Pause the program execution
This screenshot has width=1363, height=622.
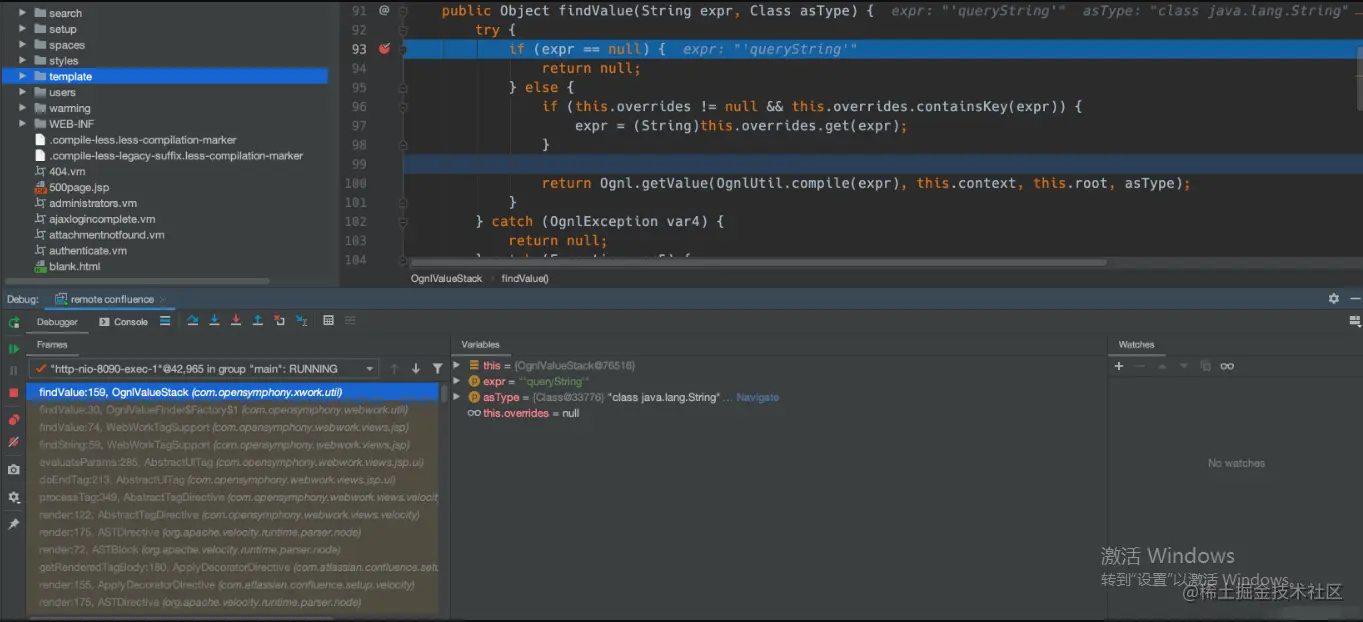tap(14, 370)
